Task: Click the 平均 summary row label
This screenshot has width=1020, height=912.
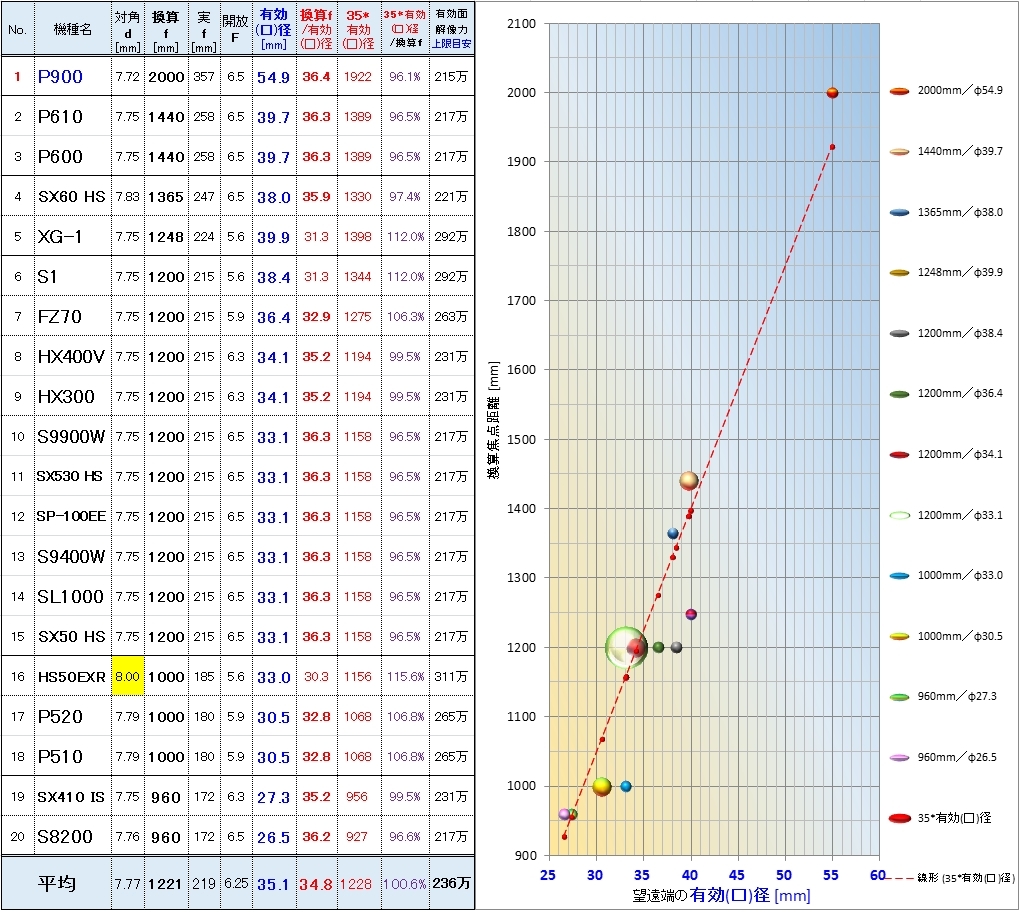Action: click(57, 883)
